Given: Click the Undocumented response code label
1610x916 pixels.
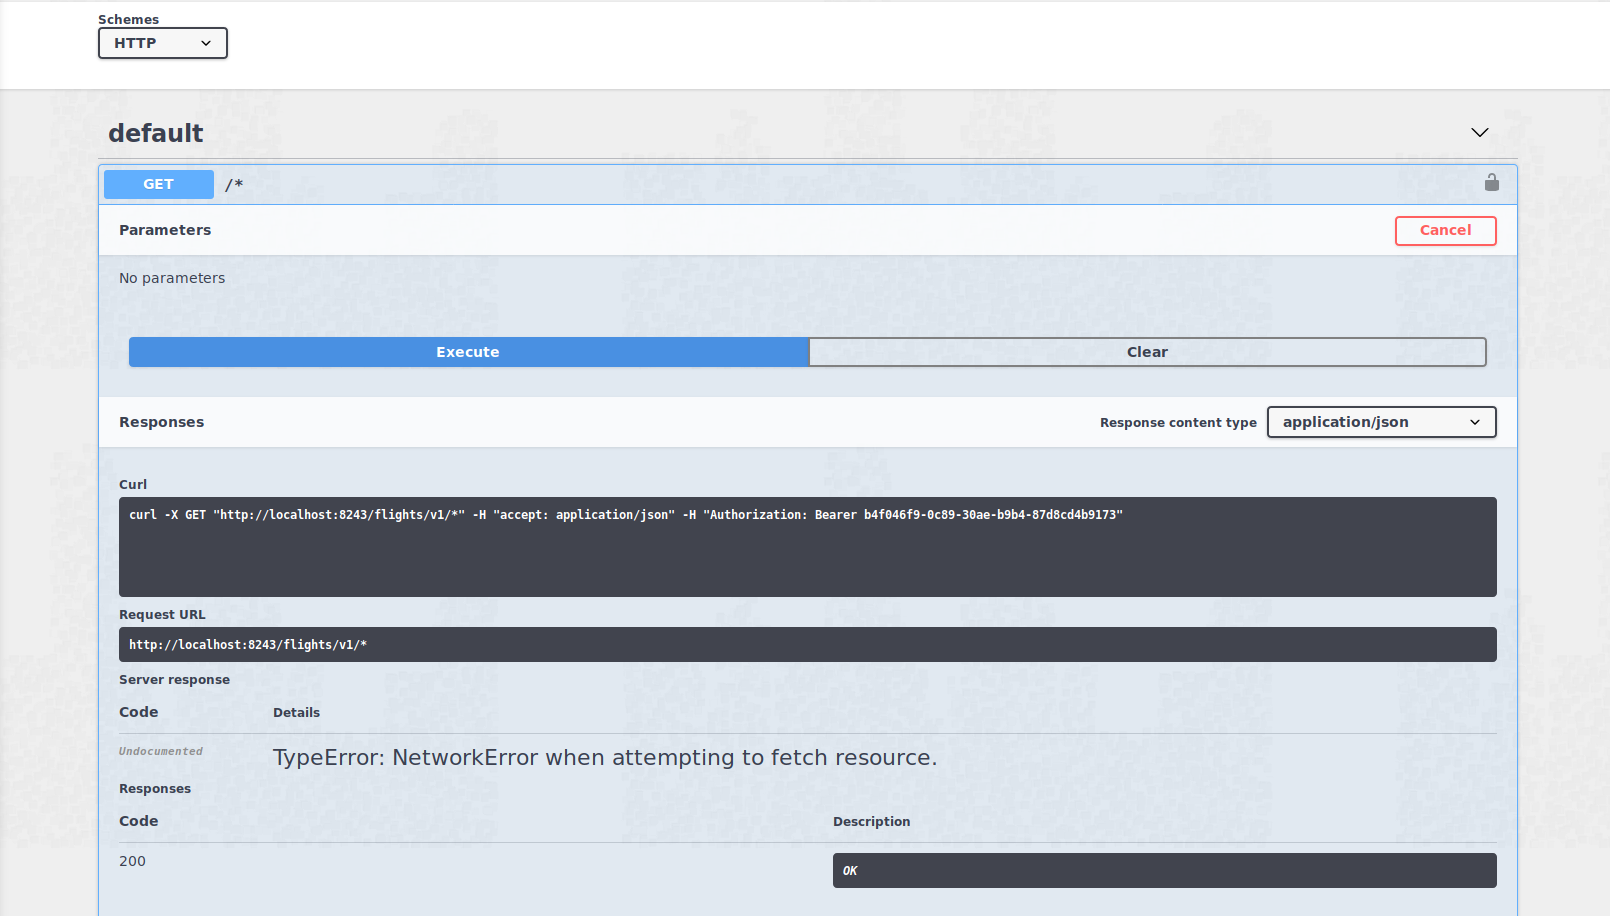Looking at the screenshot, I should [160, 751].
